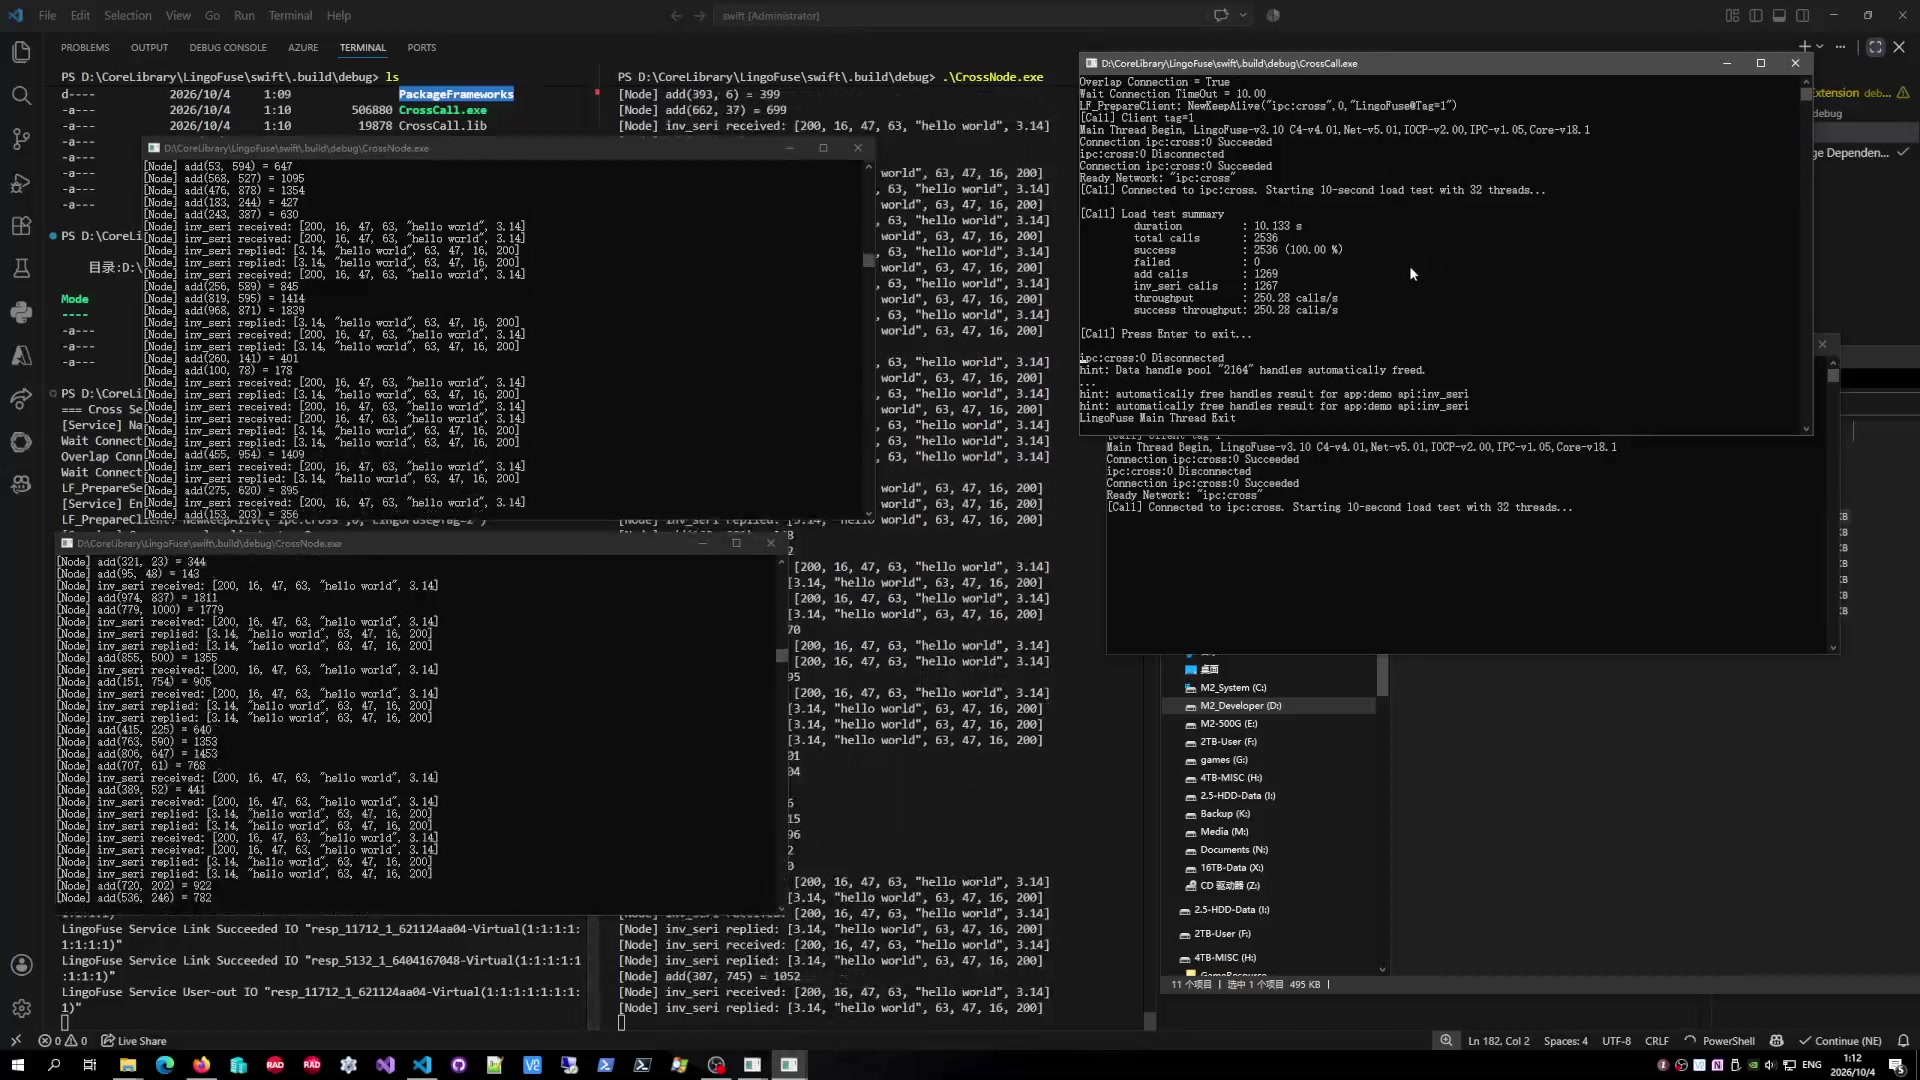Open the Source Control view
The height and width of the screenshot is (1080, 1920).
point(21,139)
